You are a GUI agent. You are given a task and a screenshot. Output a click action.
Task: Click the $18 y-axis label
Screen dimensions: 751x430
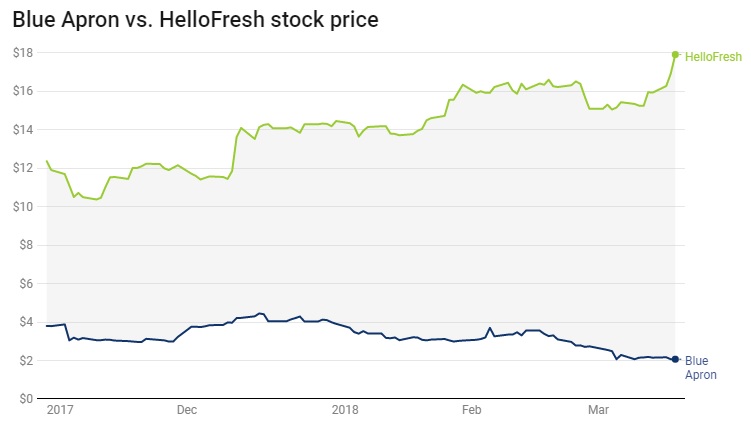coord(24,52)
